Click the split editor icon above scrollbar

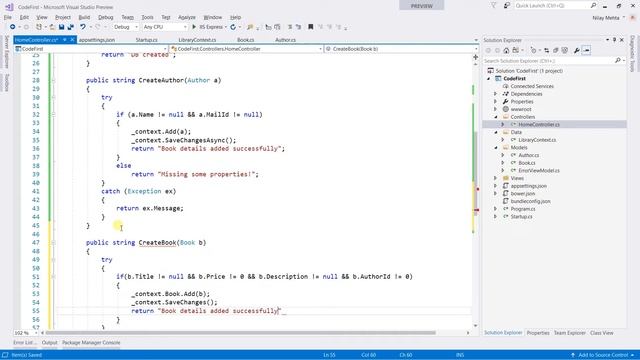click(476, 57)
